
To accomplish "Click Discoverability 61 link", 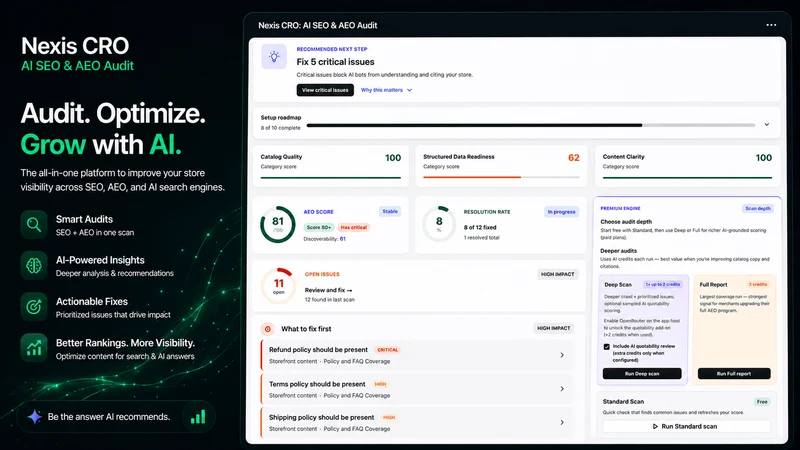I will tap(324, 239).
